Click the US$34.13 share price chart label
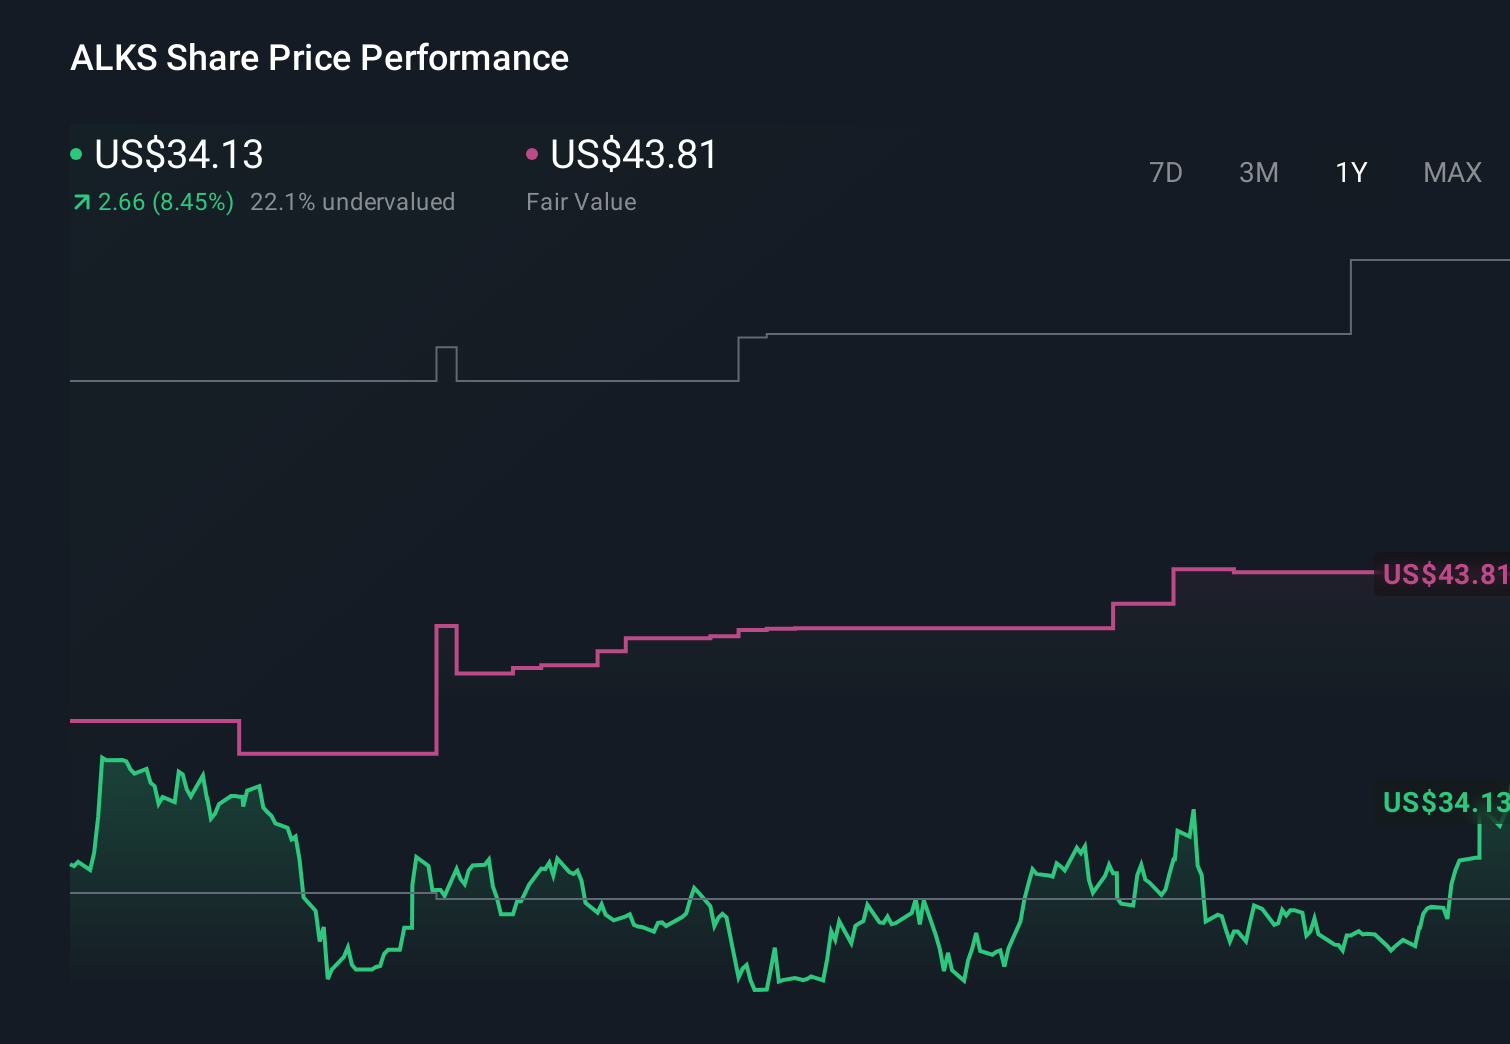 [x=1443, y=803]
